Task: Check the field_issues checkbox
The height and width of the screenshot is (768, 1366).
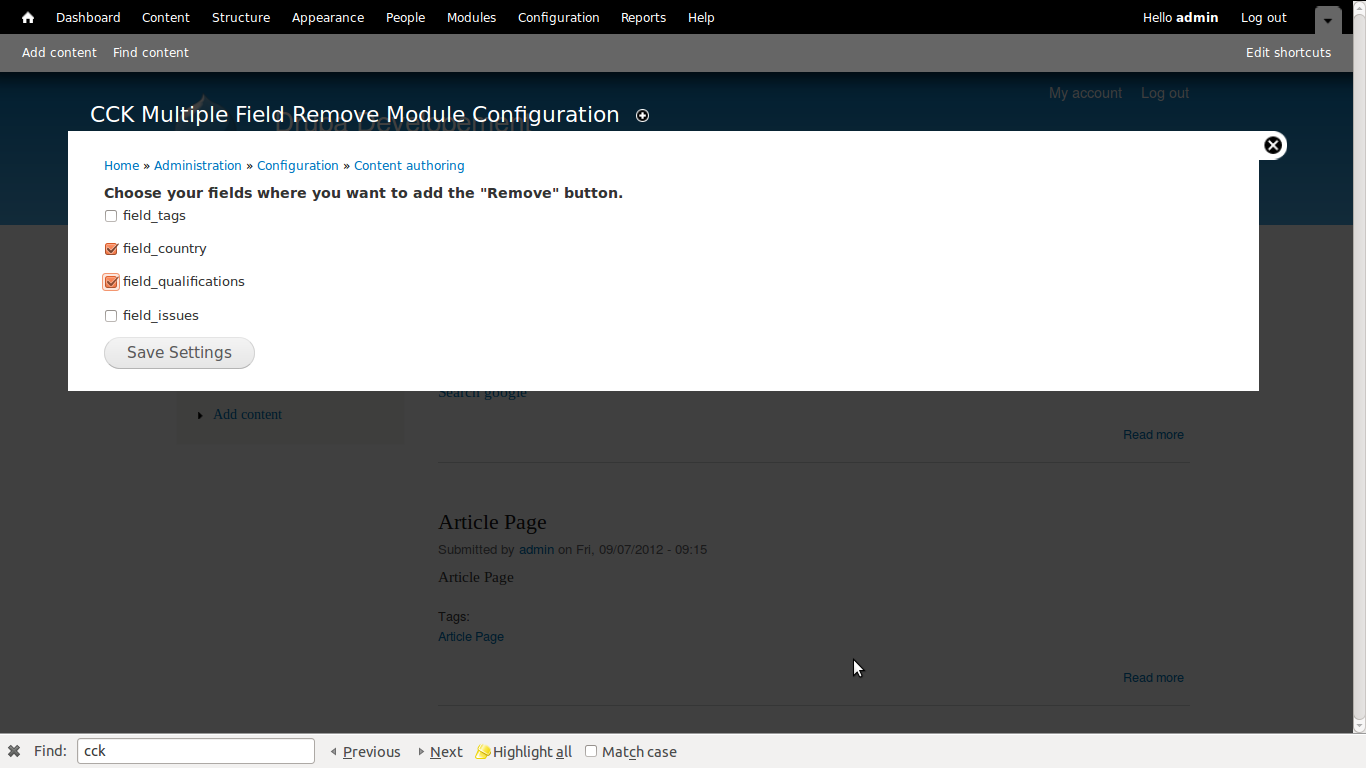Action: [110, 315]
